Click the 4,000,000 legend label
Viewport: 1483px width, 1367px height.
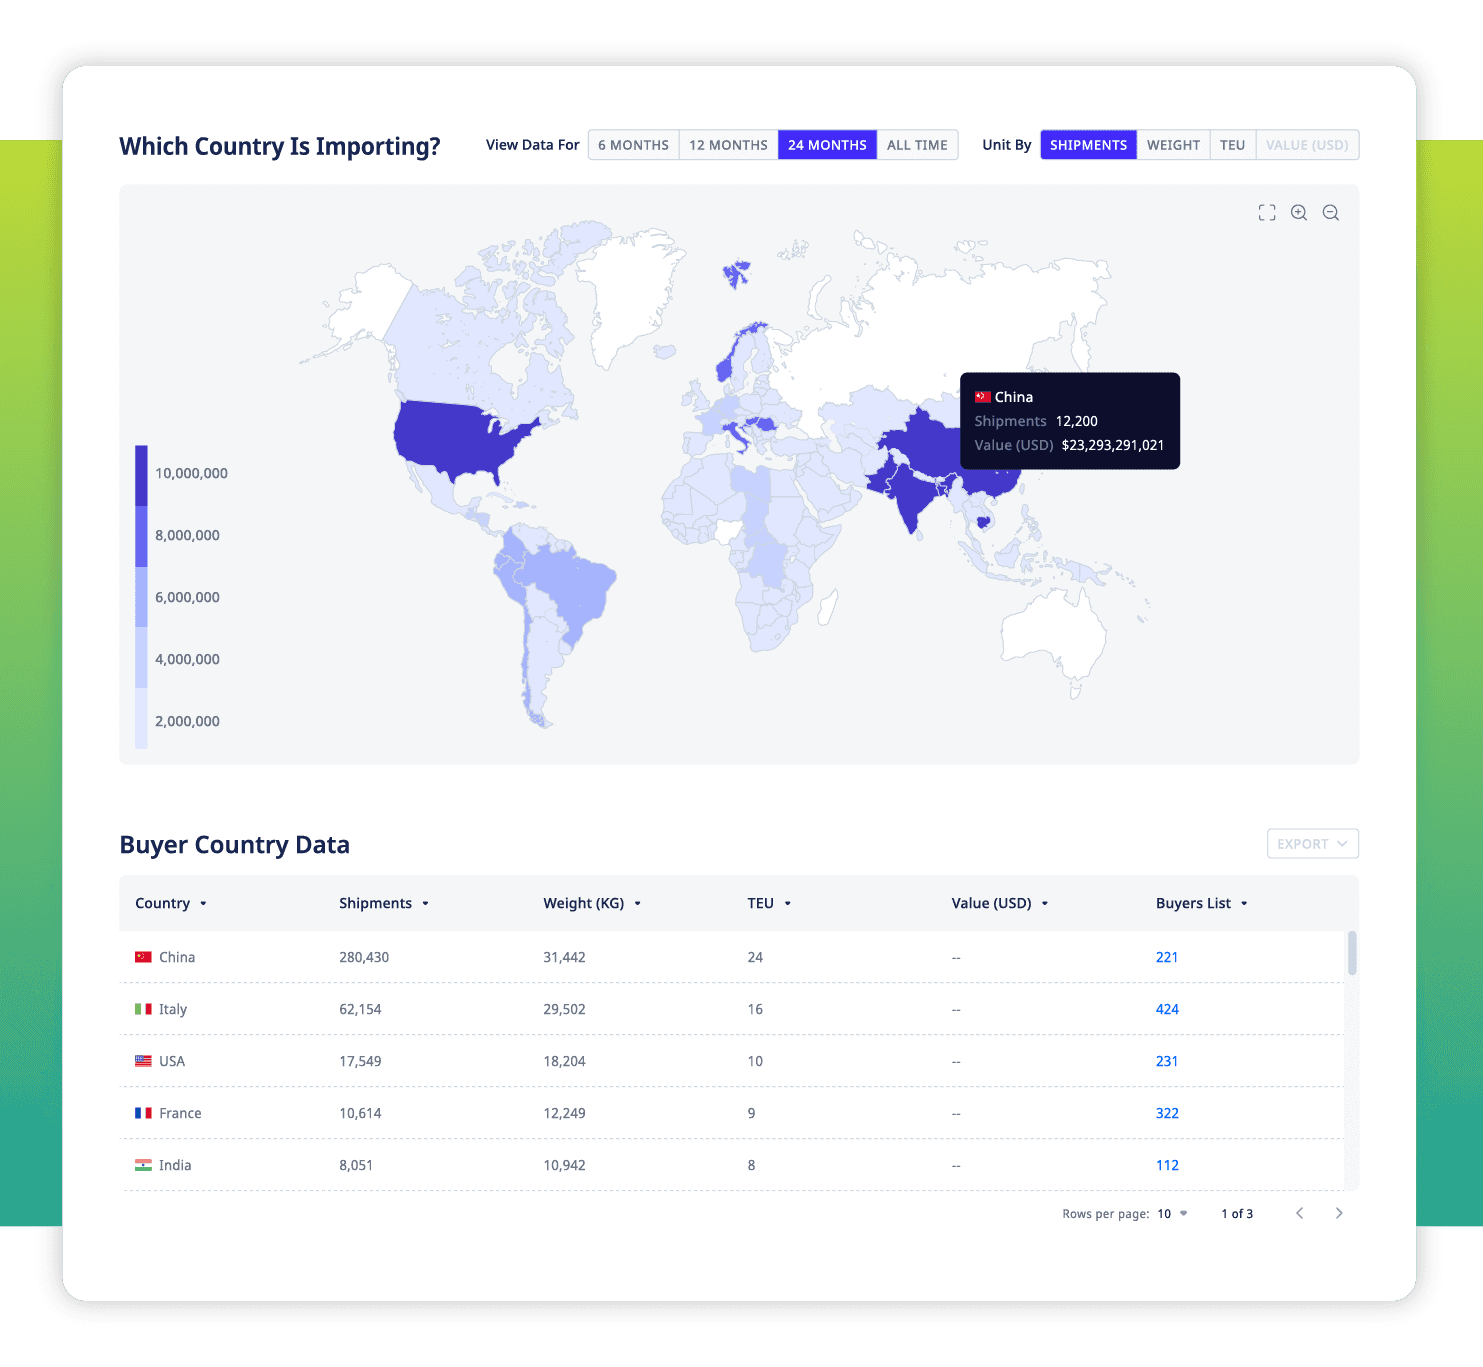[x=187, y=659]
